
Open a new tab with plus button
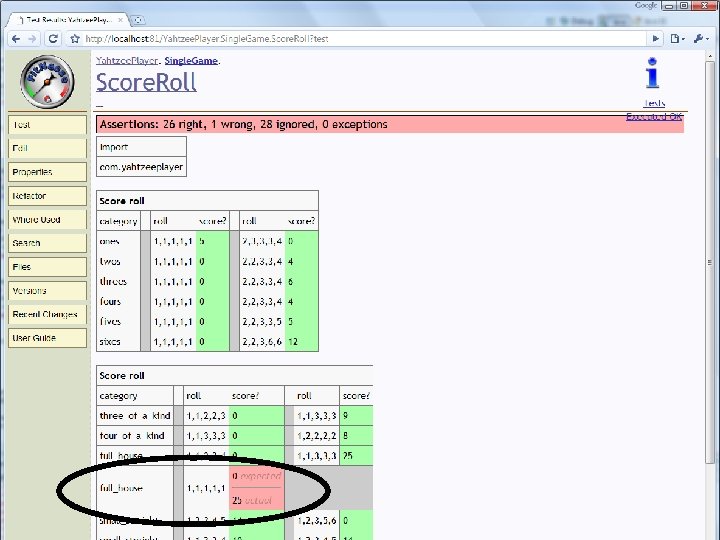click(x=138, y=20)
